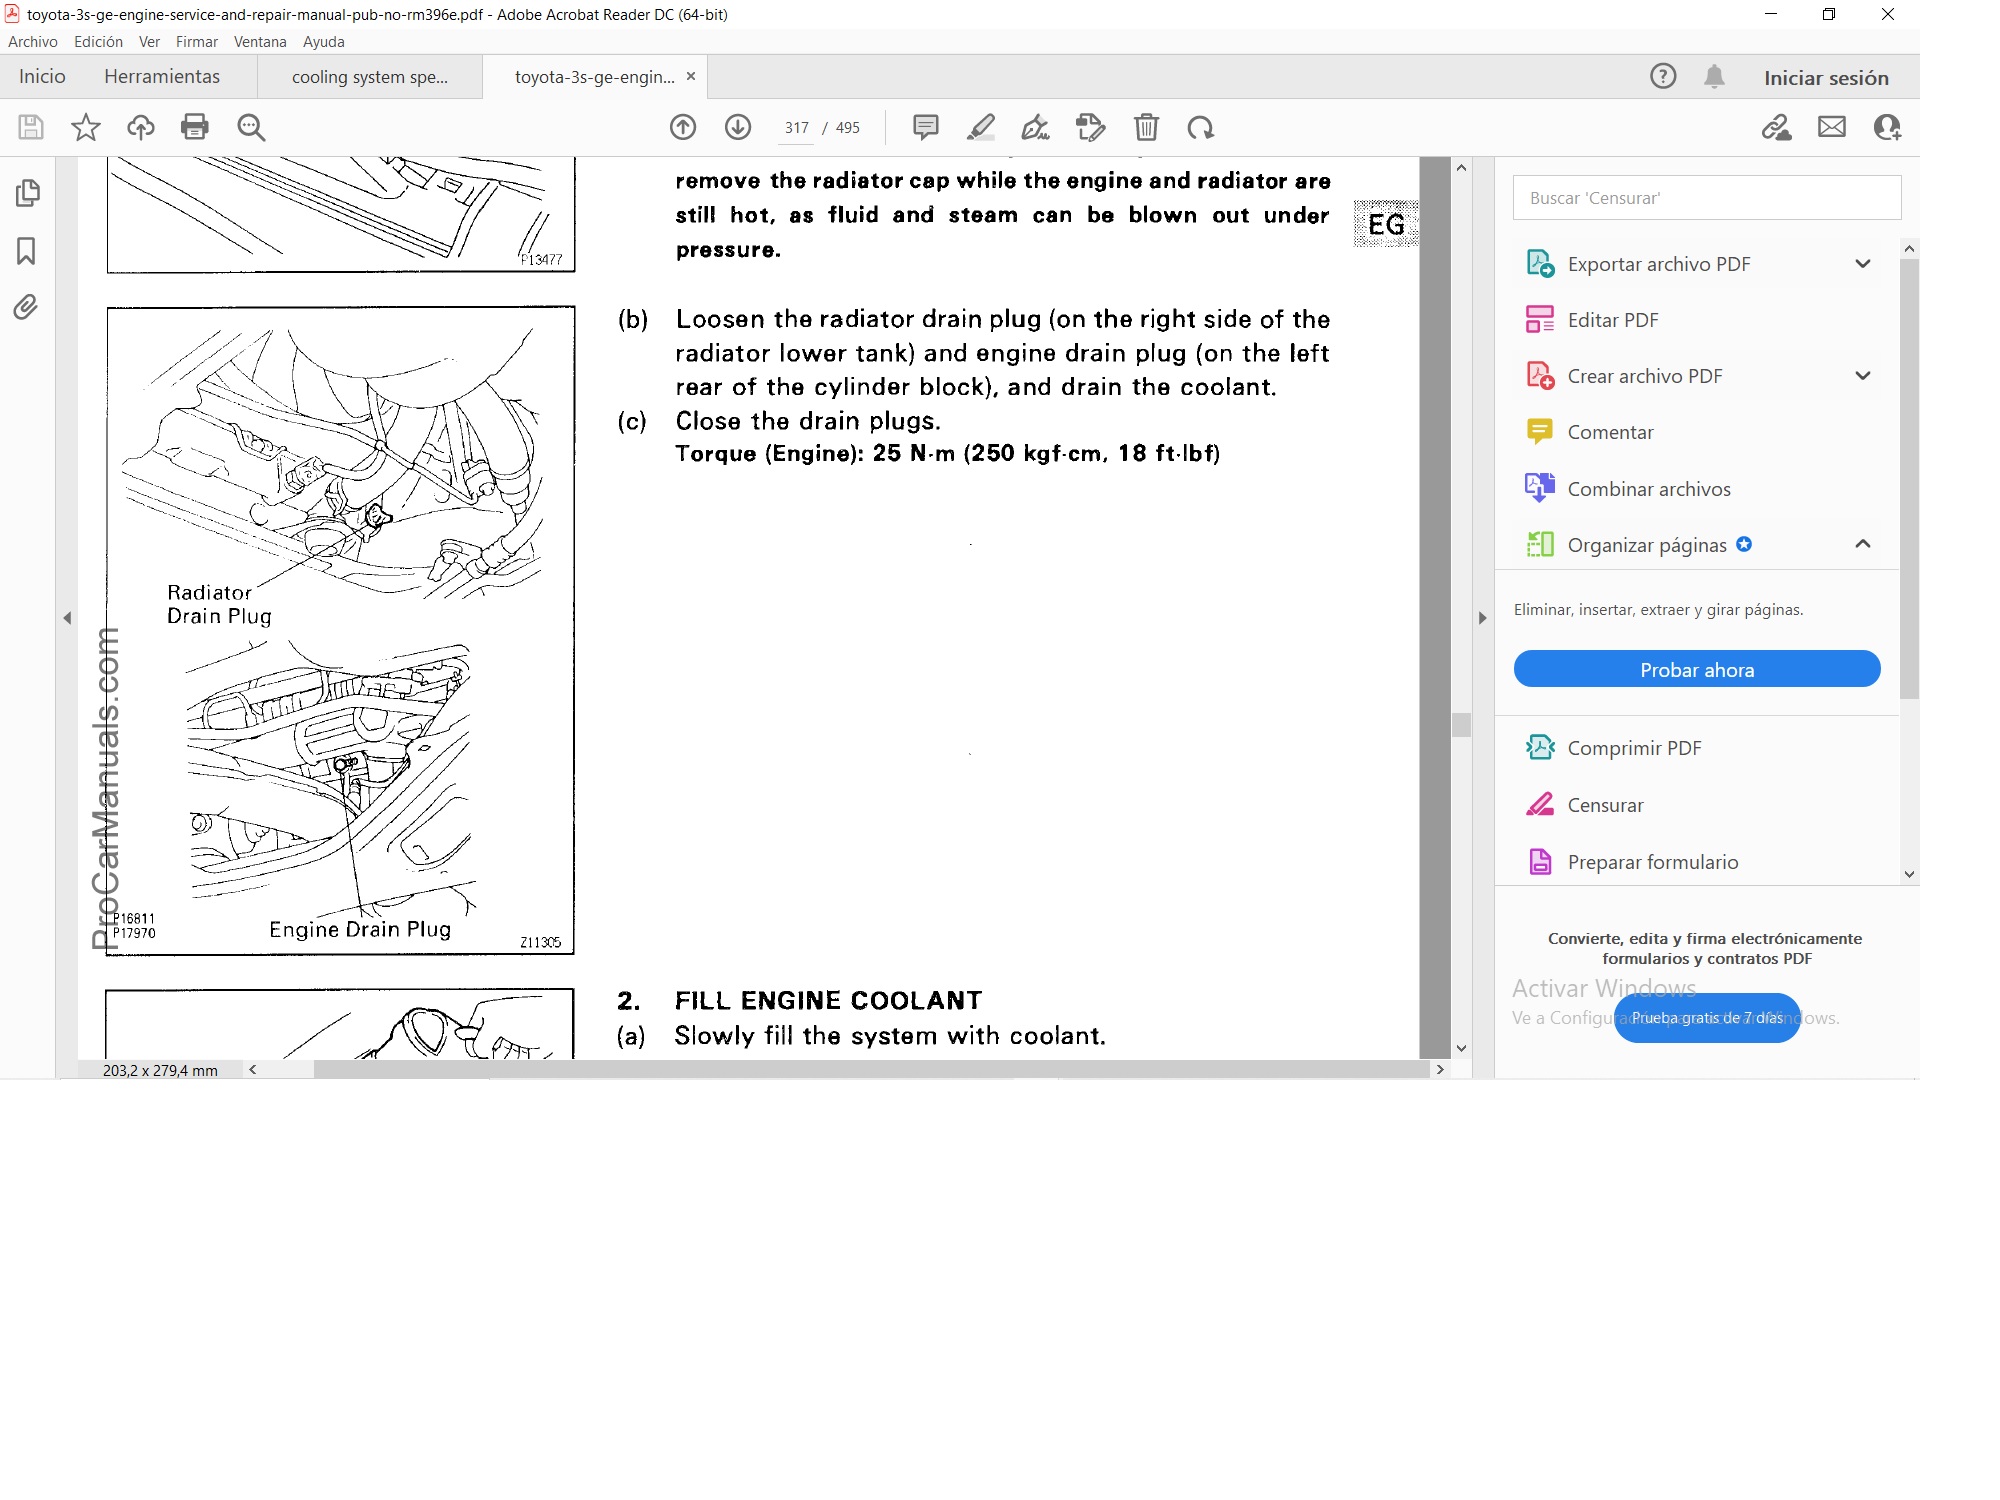Open the Ventana menu
The width and height of the screenshot is (2000, 1500).
click(x=260, y=42)
